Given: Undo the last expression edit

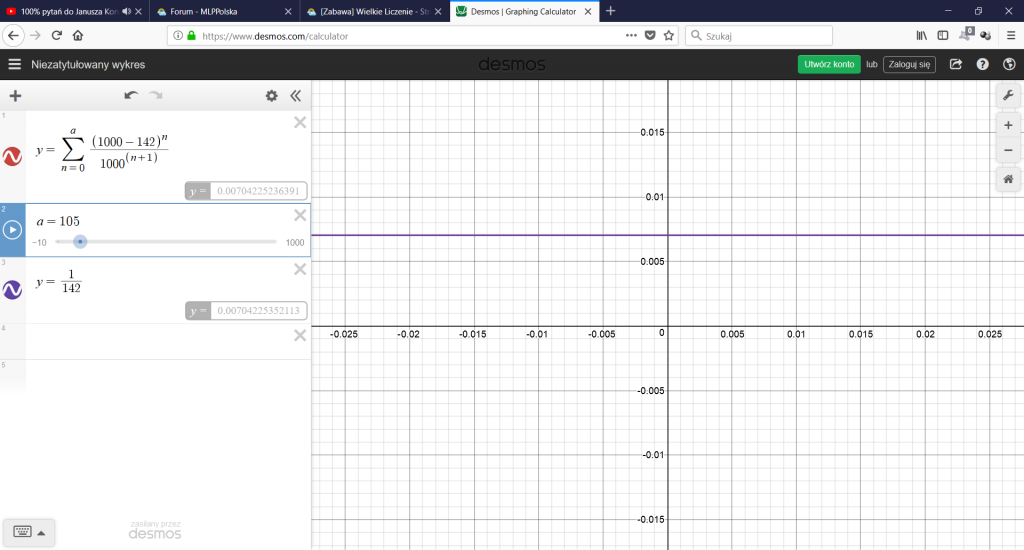Looking at the screenshot, I should (131, 96).
